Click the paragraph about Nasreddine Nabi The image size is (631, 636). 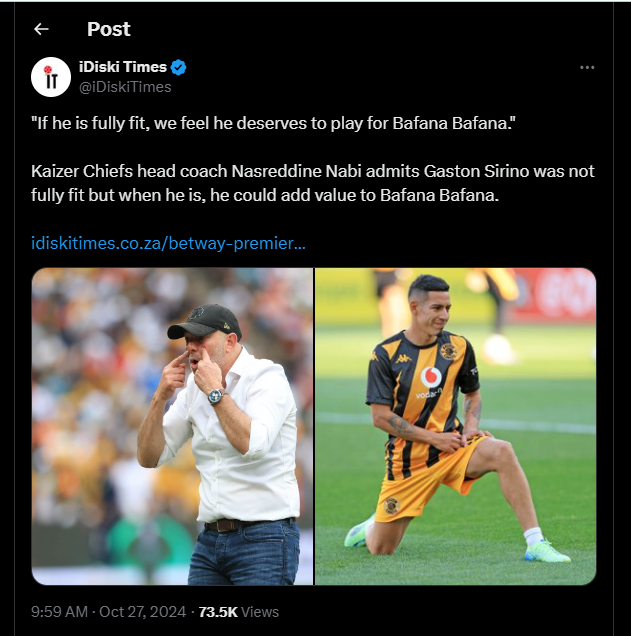(310, 184)
